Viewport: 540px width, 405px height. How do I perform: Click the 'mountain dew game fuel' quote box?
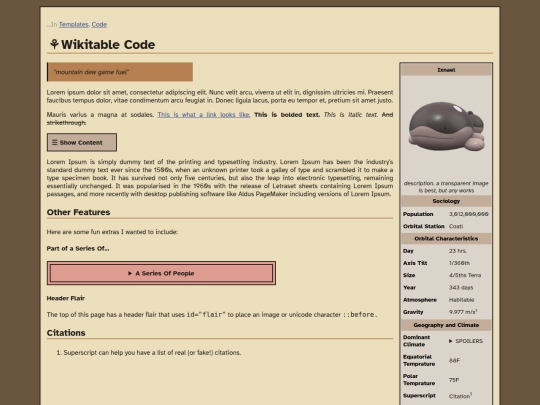120,72
